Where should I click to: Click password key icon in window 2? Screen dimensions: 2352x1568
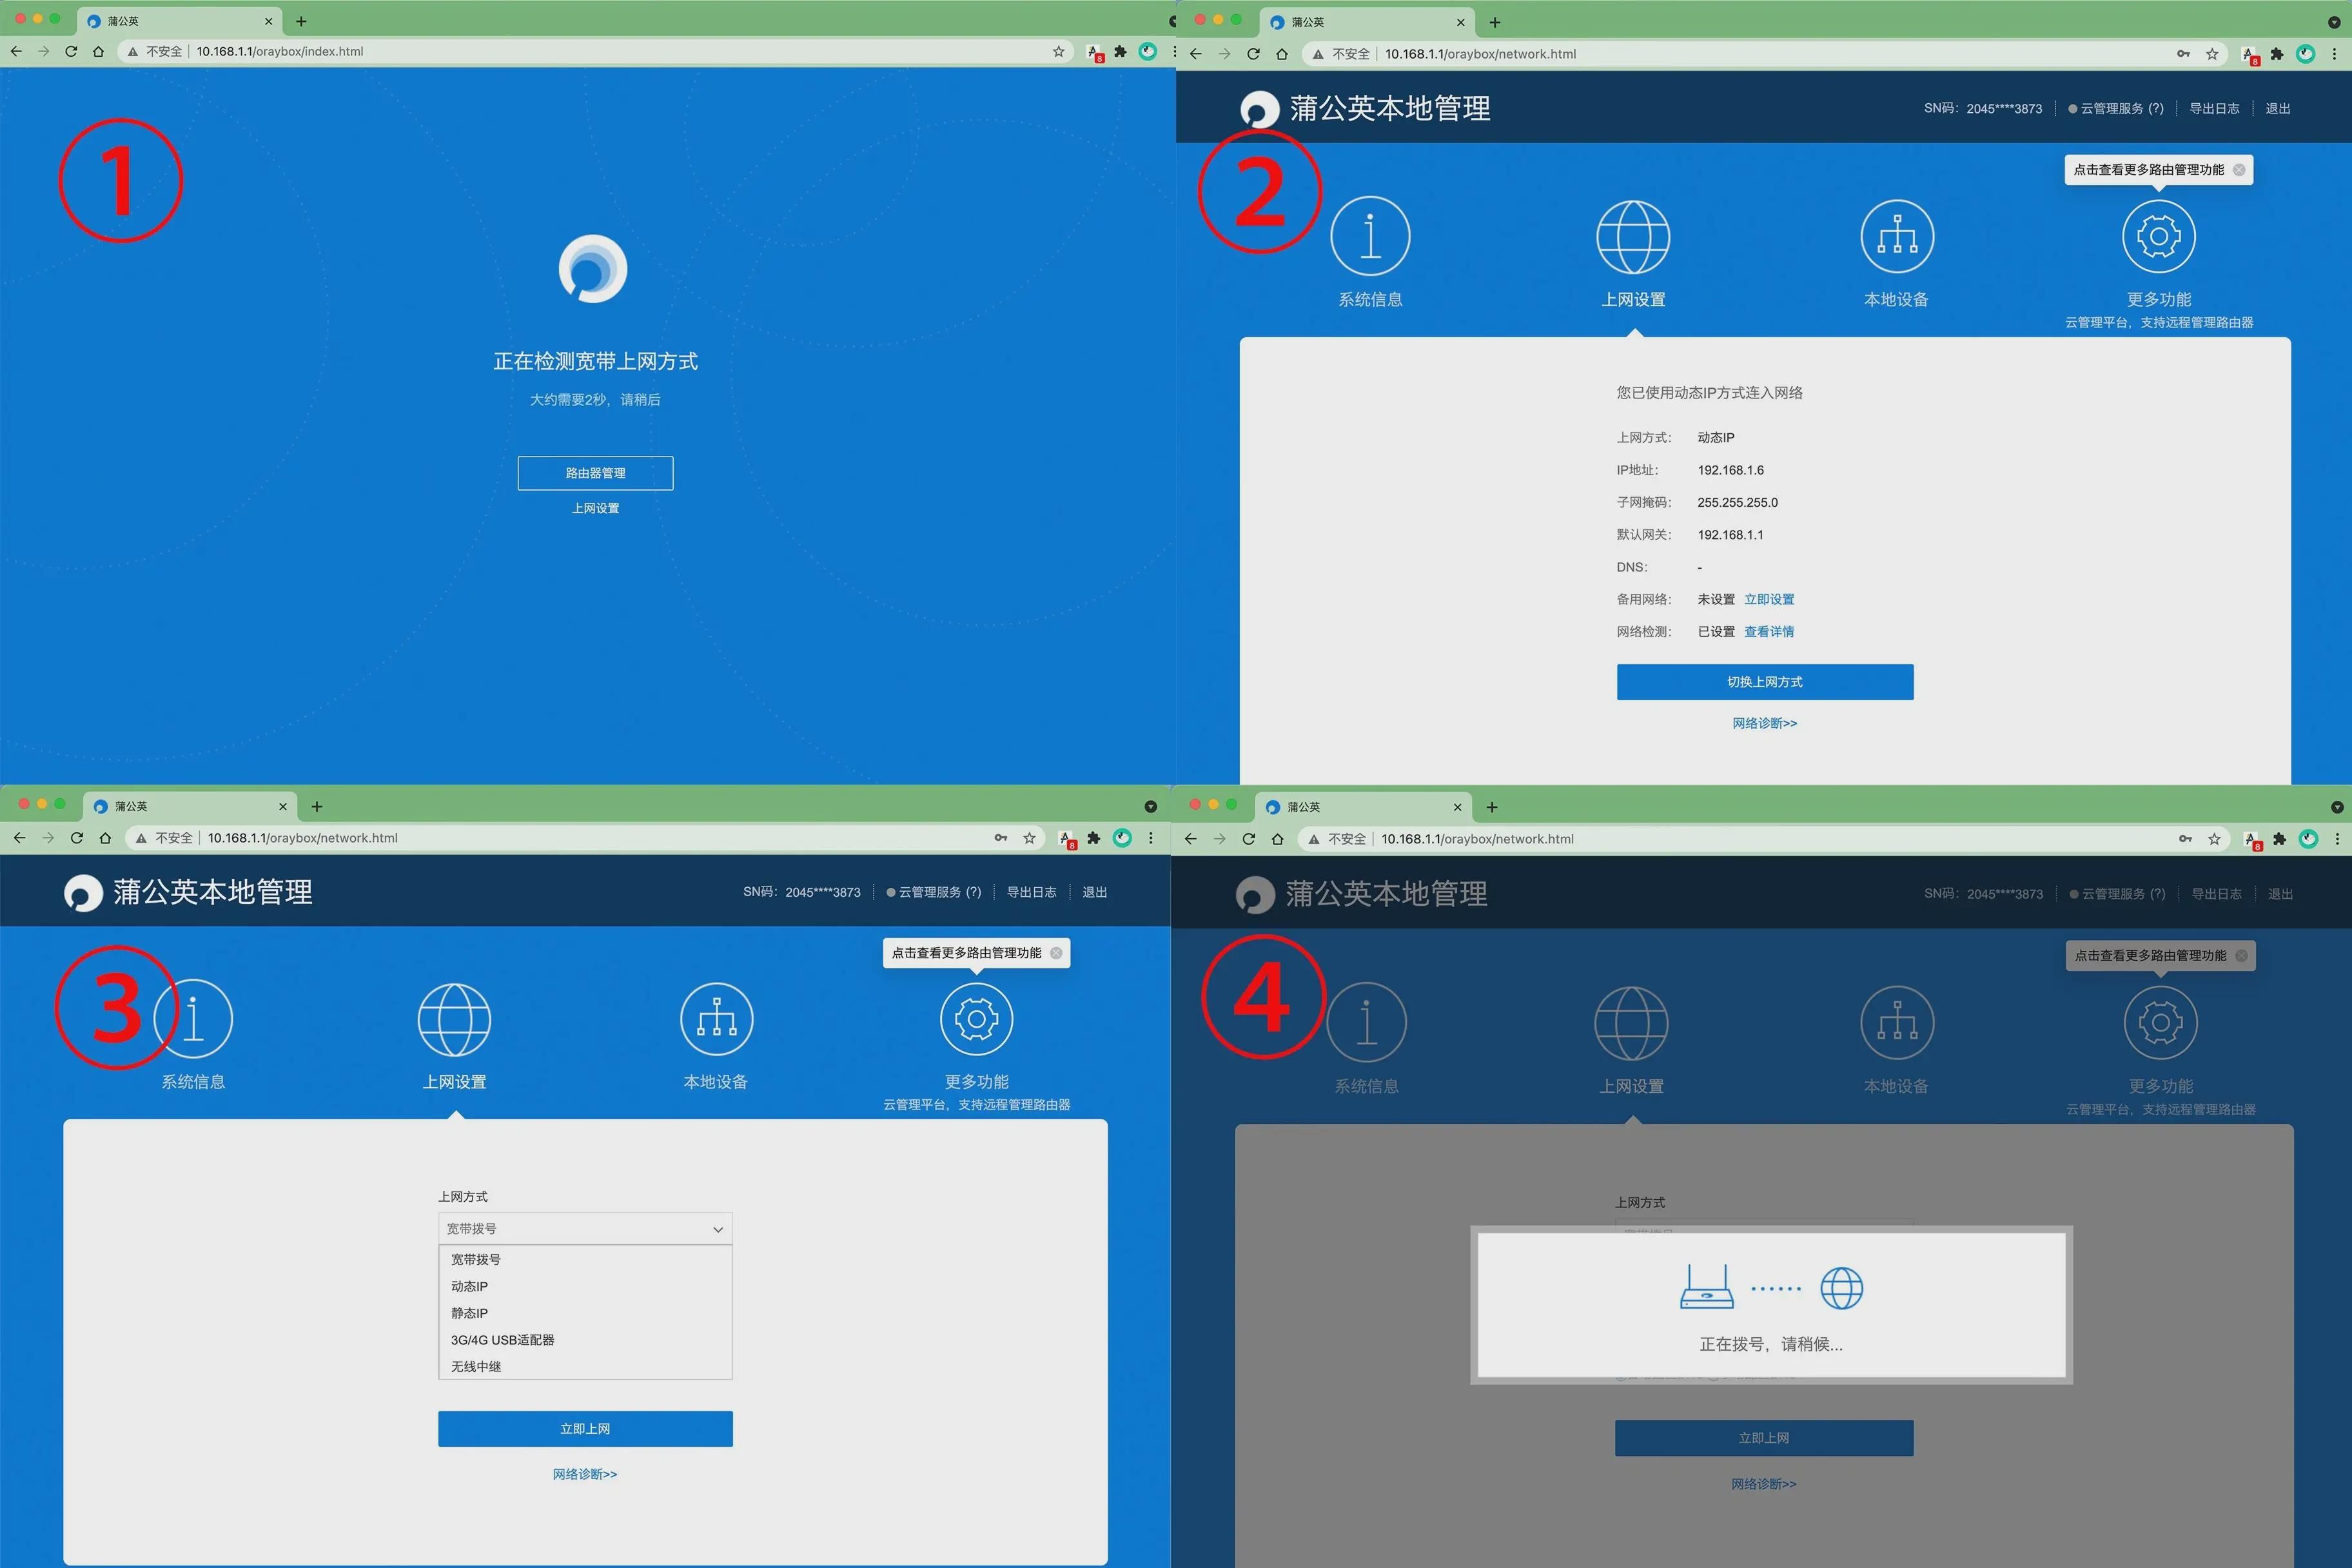coord(2183,54)
